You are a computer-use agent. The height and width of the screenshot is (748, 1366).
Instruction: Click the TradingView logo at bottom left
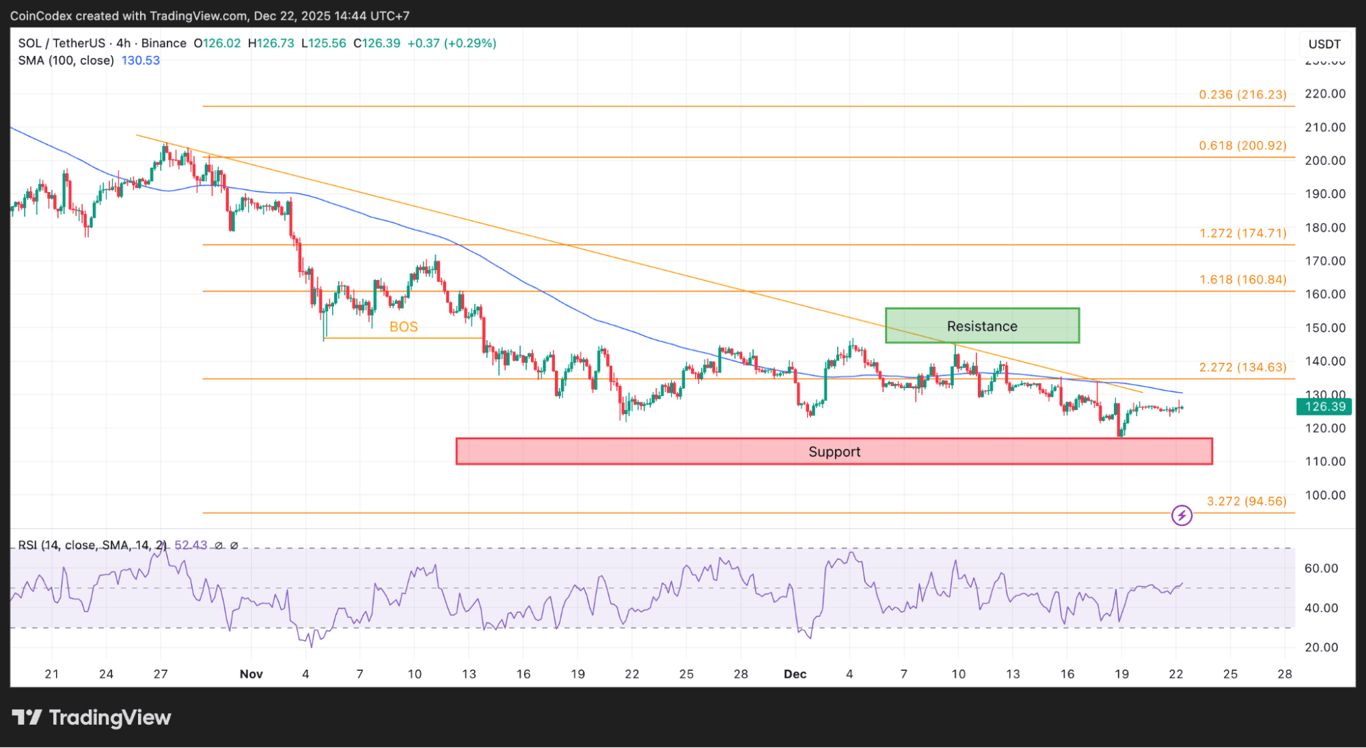[x=90, y=717]
